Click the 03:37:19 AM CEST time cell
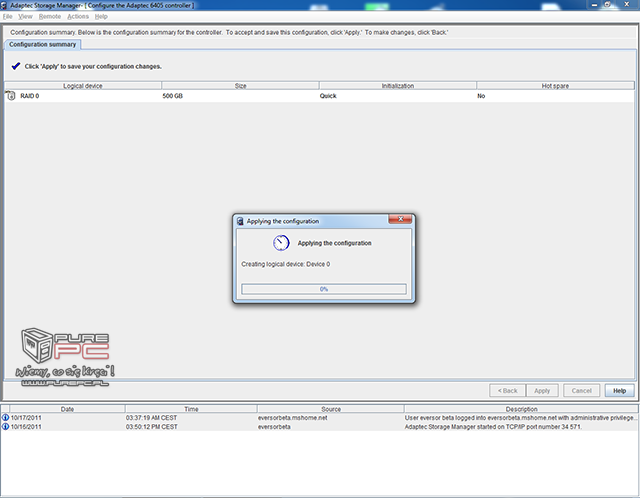Image resolution: width=640 pixels, height=498 pixels. 151,418
